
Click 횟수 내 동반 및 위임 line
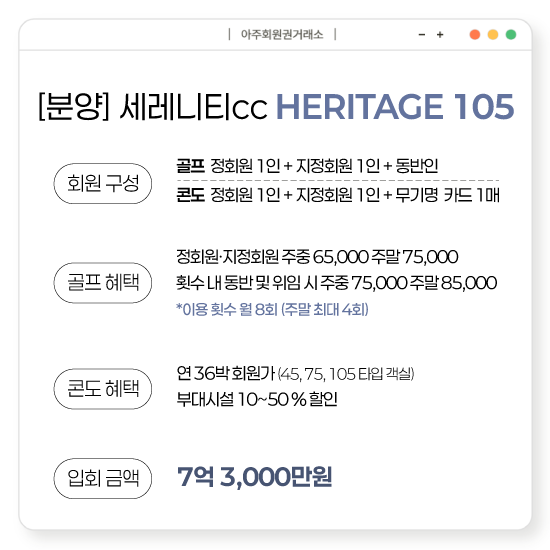(x=336, y=283)
